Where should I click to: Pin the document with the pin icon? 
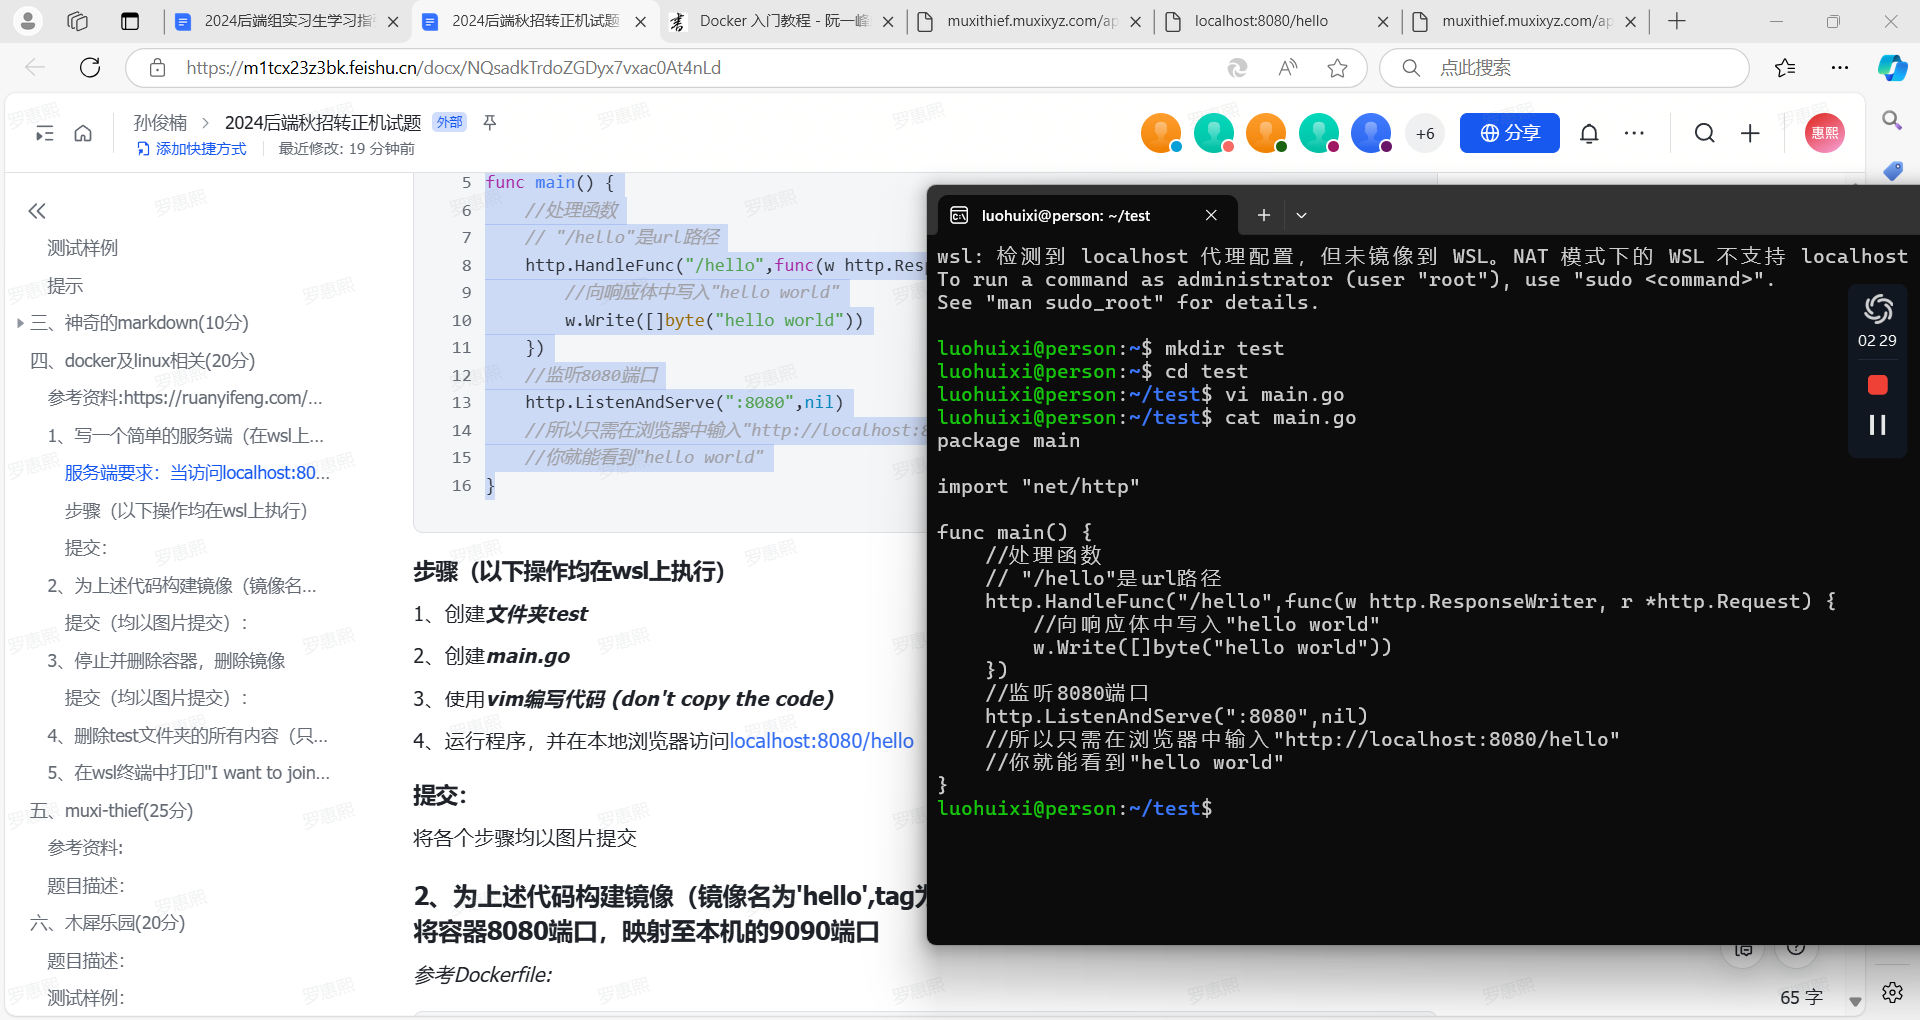[490, 122]
